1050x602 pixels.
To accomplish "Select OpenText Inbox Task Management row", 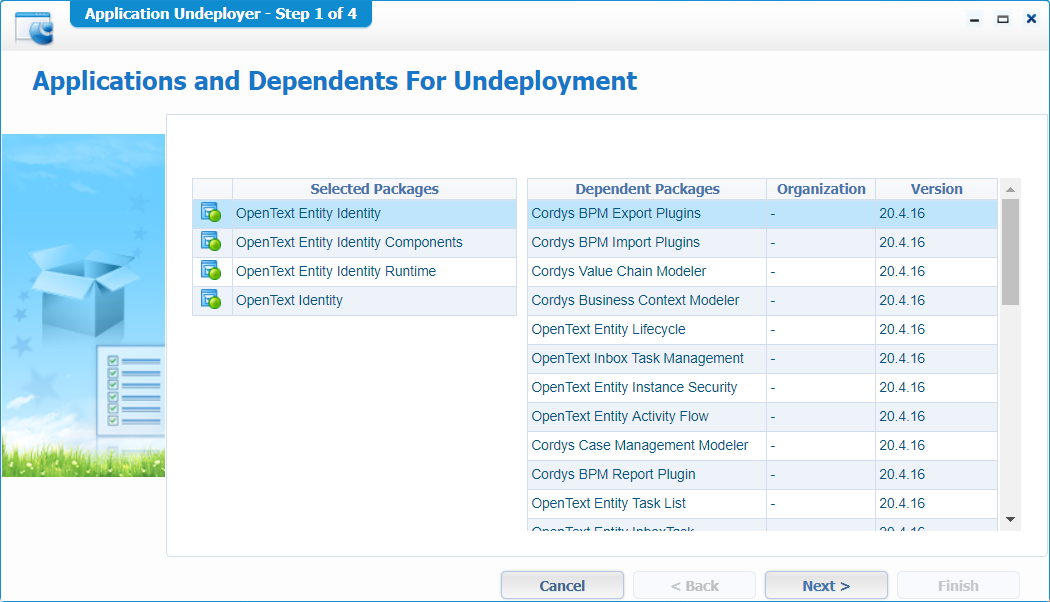I will tap(762, 358).
